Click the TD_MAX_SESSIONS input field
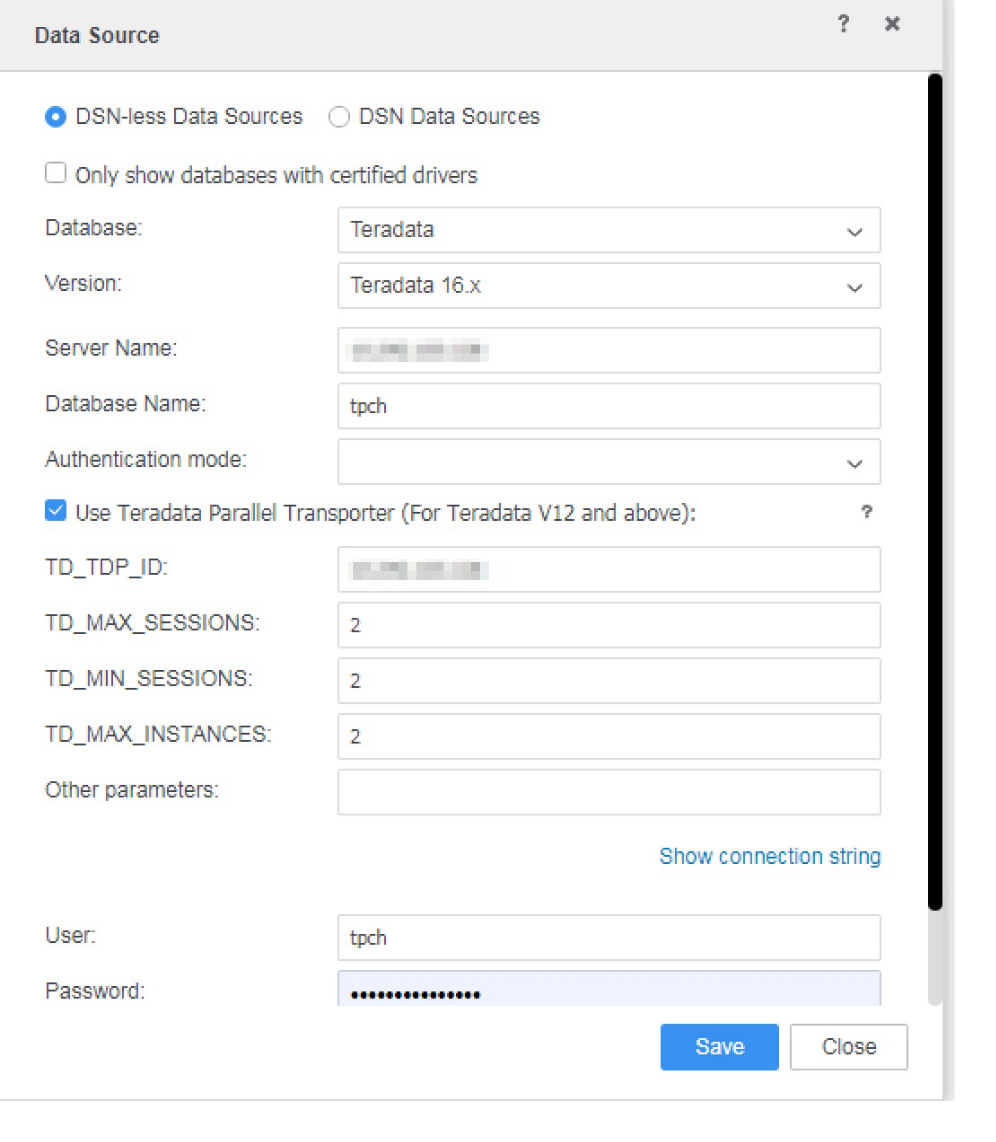 coord(609,625)
